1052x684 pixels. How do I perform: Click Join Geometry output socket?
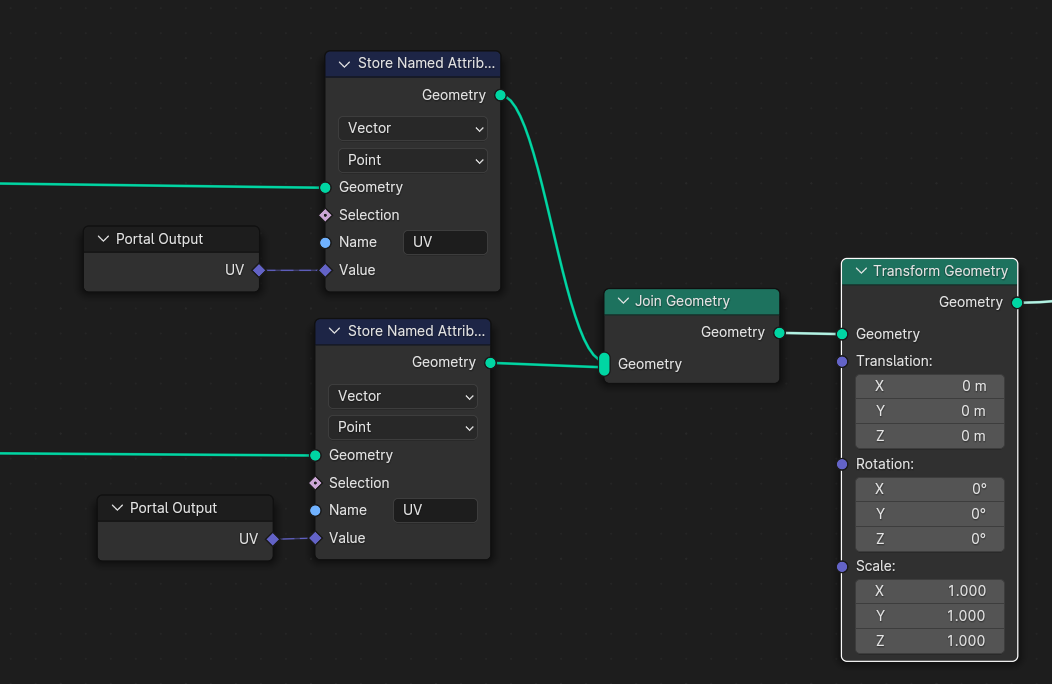pyautogui.click(x=780, y=333)
